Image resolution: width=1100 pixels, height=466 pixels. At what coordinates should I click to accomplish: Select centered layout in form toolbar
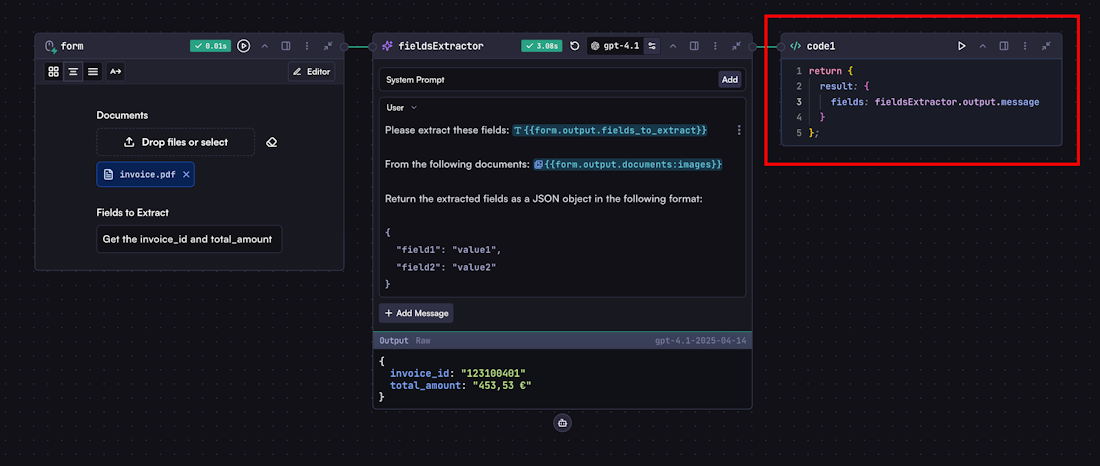(x=73, y=72)
